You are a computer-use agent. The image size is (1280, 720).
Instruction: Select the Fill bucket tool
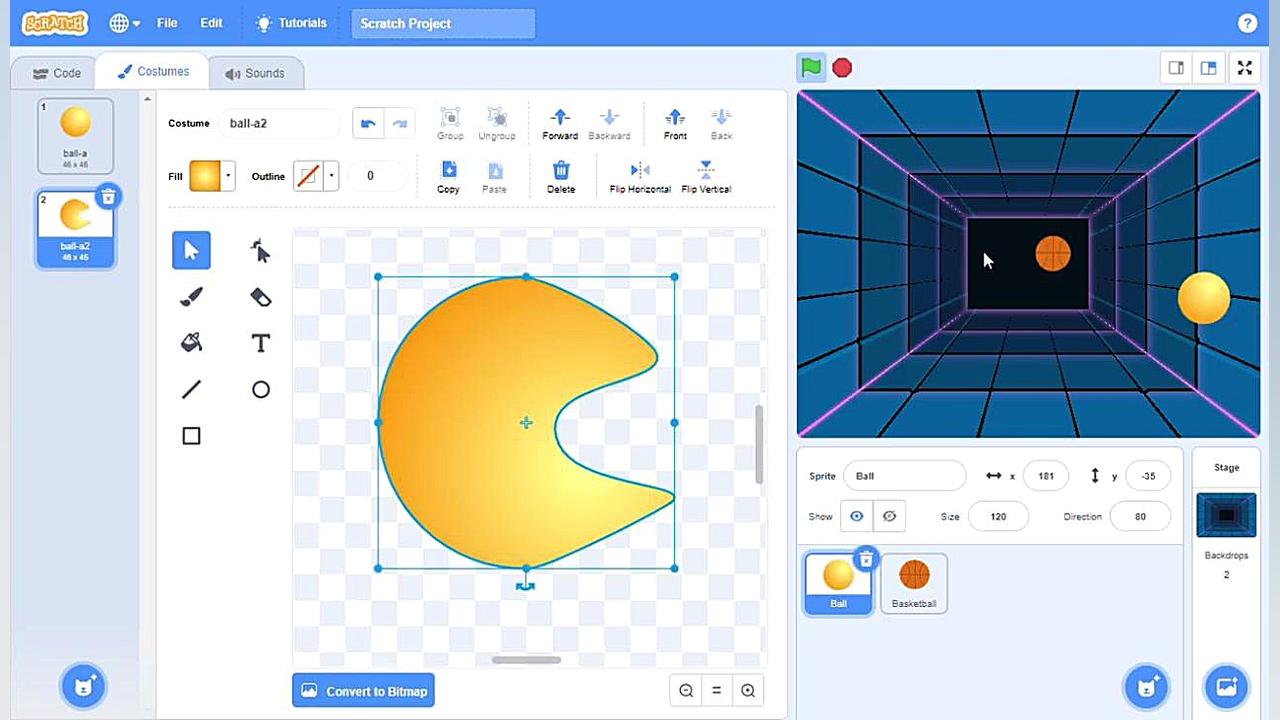[191, 343]
